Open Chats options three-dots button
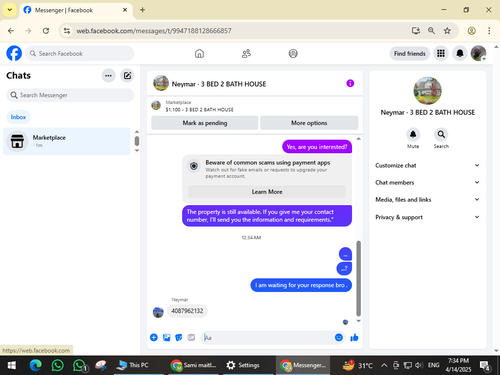This screenshot has height=375, width=500. [x=108, y=76]
